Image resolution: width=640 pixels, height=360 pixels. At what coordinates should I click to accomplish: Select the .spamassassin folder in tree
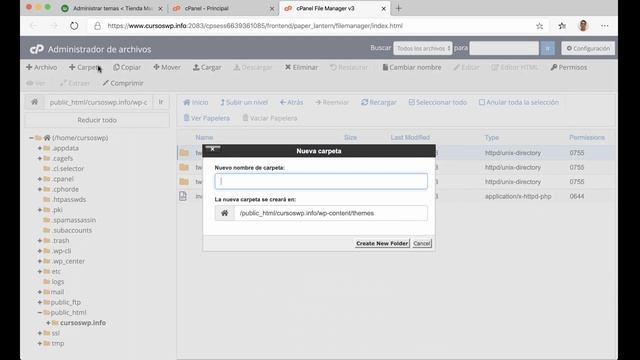pyautogui.click(x=73, y=220)
